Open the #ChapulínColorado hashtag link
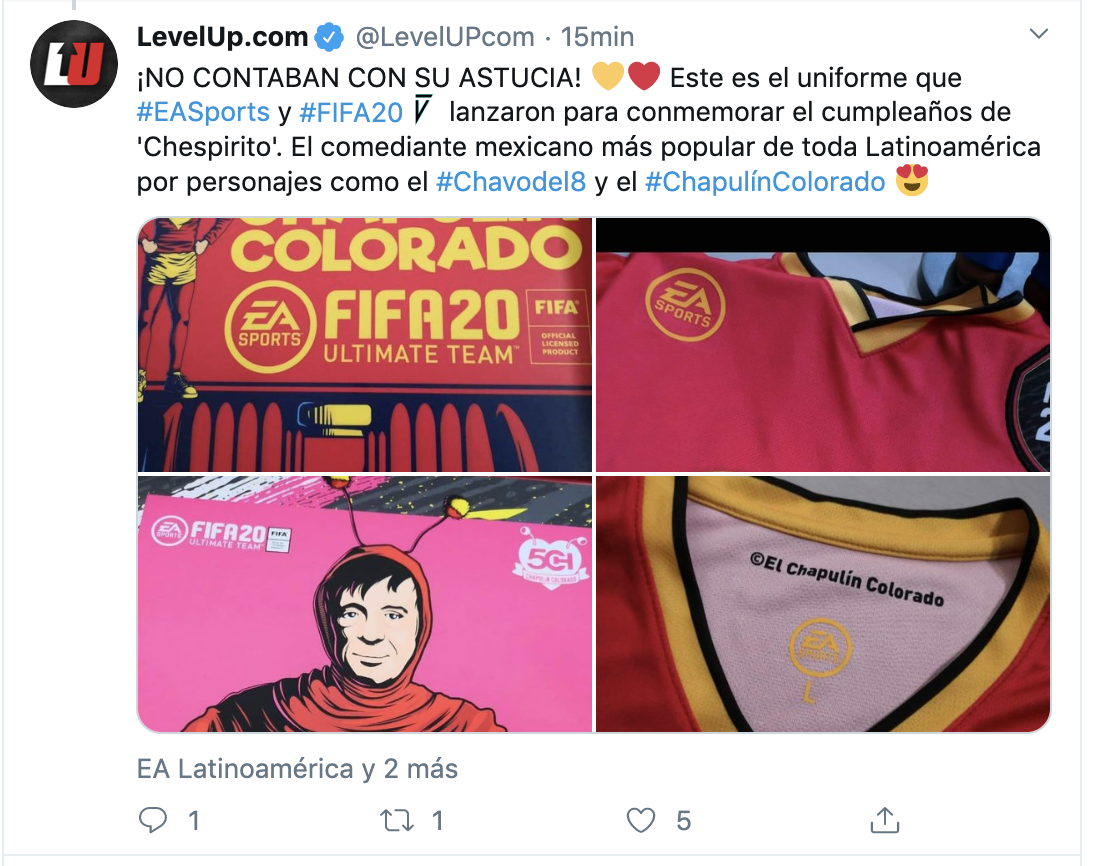The image size is (1094, 866). [765, 182]
